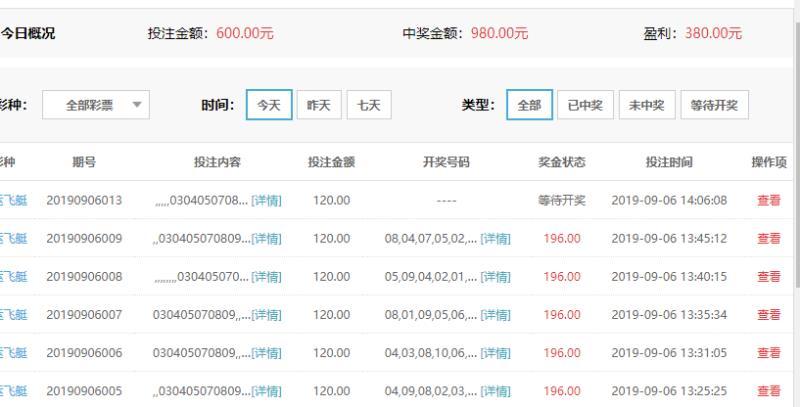Screen dimensions: 800x407
Task: Click the 196.00 prize for period 20190906005
Action: (x=562, y=391)
